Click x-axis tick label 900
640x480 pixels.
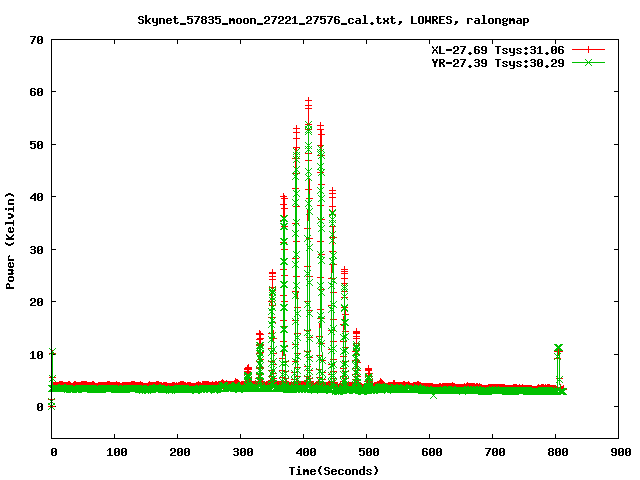[620, 452]
